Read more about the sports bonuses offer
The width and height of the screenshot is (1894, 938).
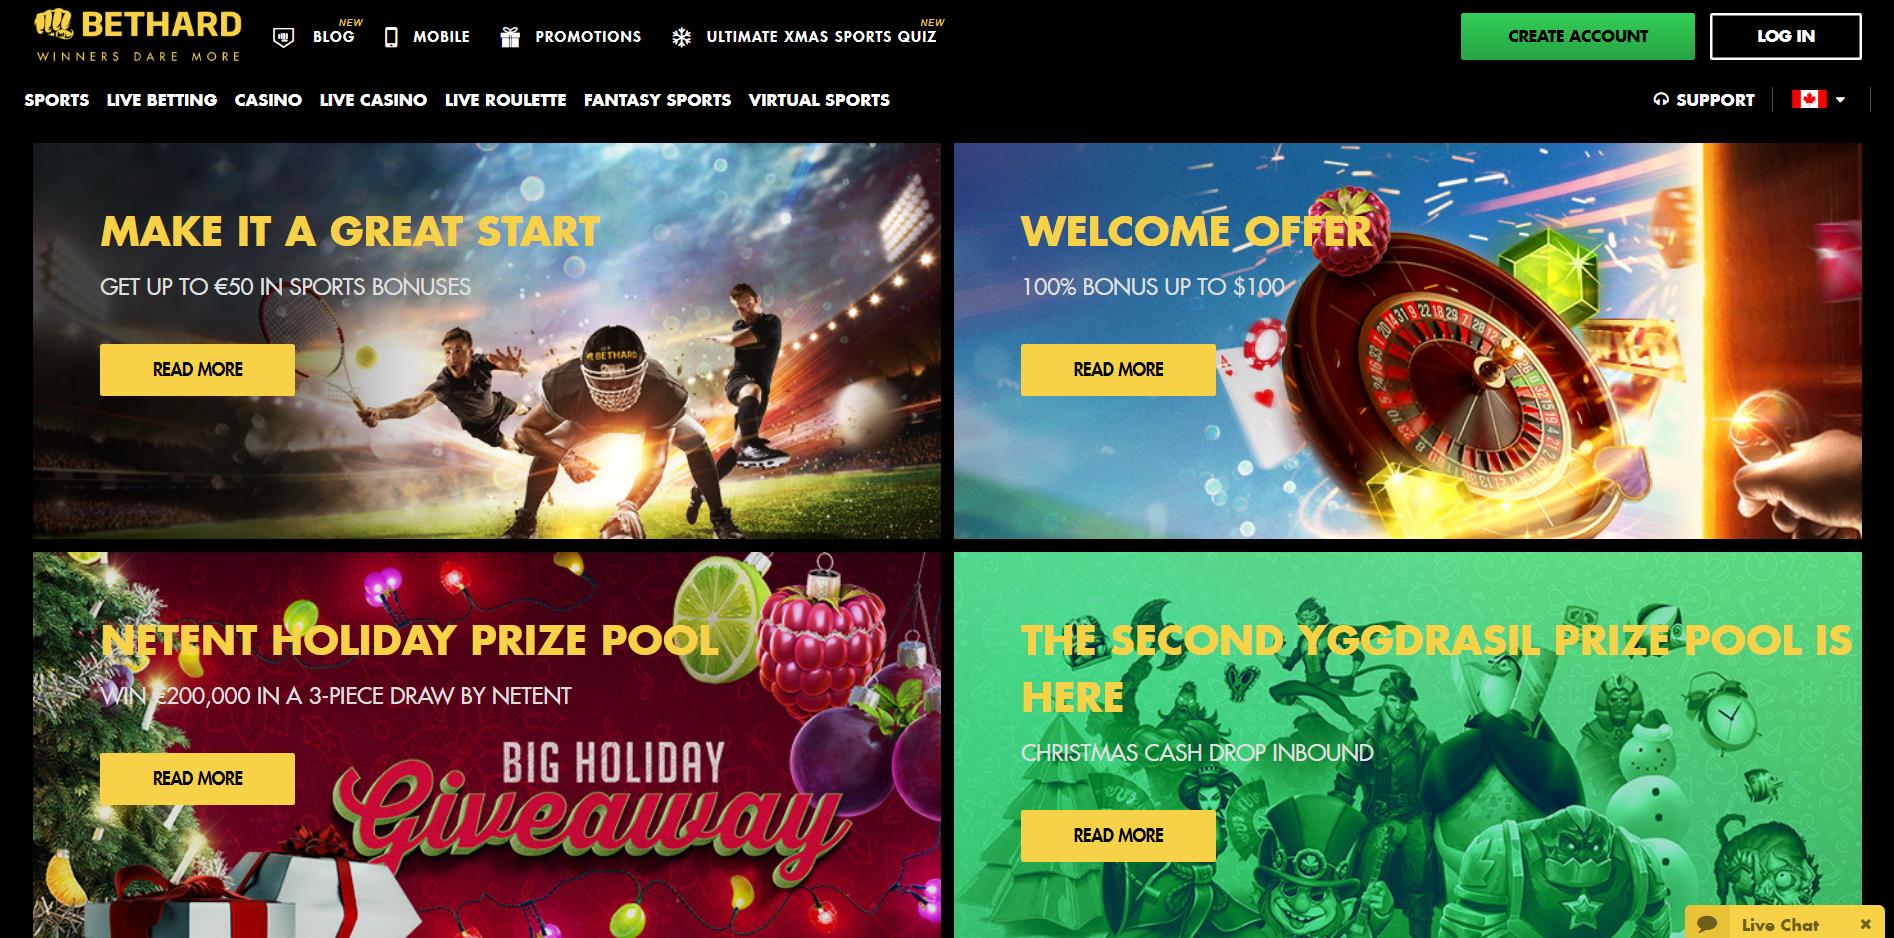(197, 369)
